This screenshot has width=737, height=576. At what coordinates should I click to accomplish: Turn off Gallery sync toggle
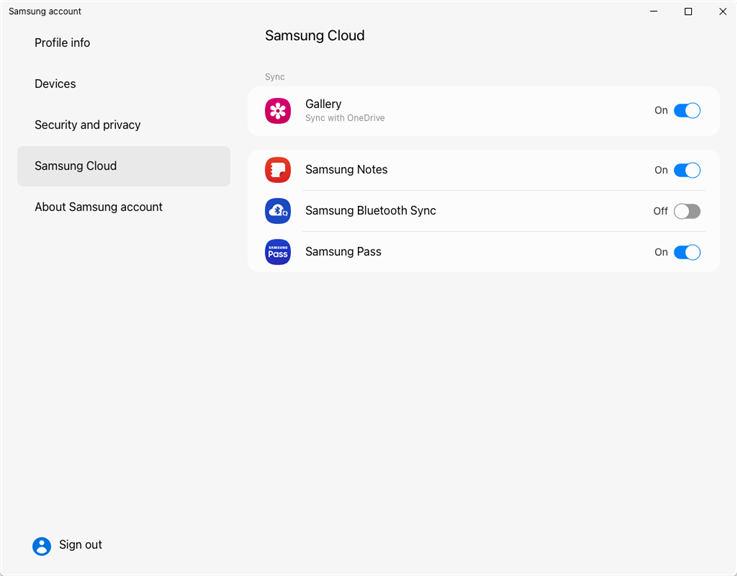point(687,110)
